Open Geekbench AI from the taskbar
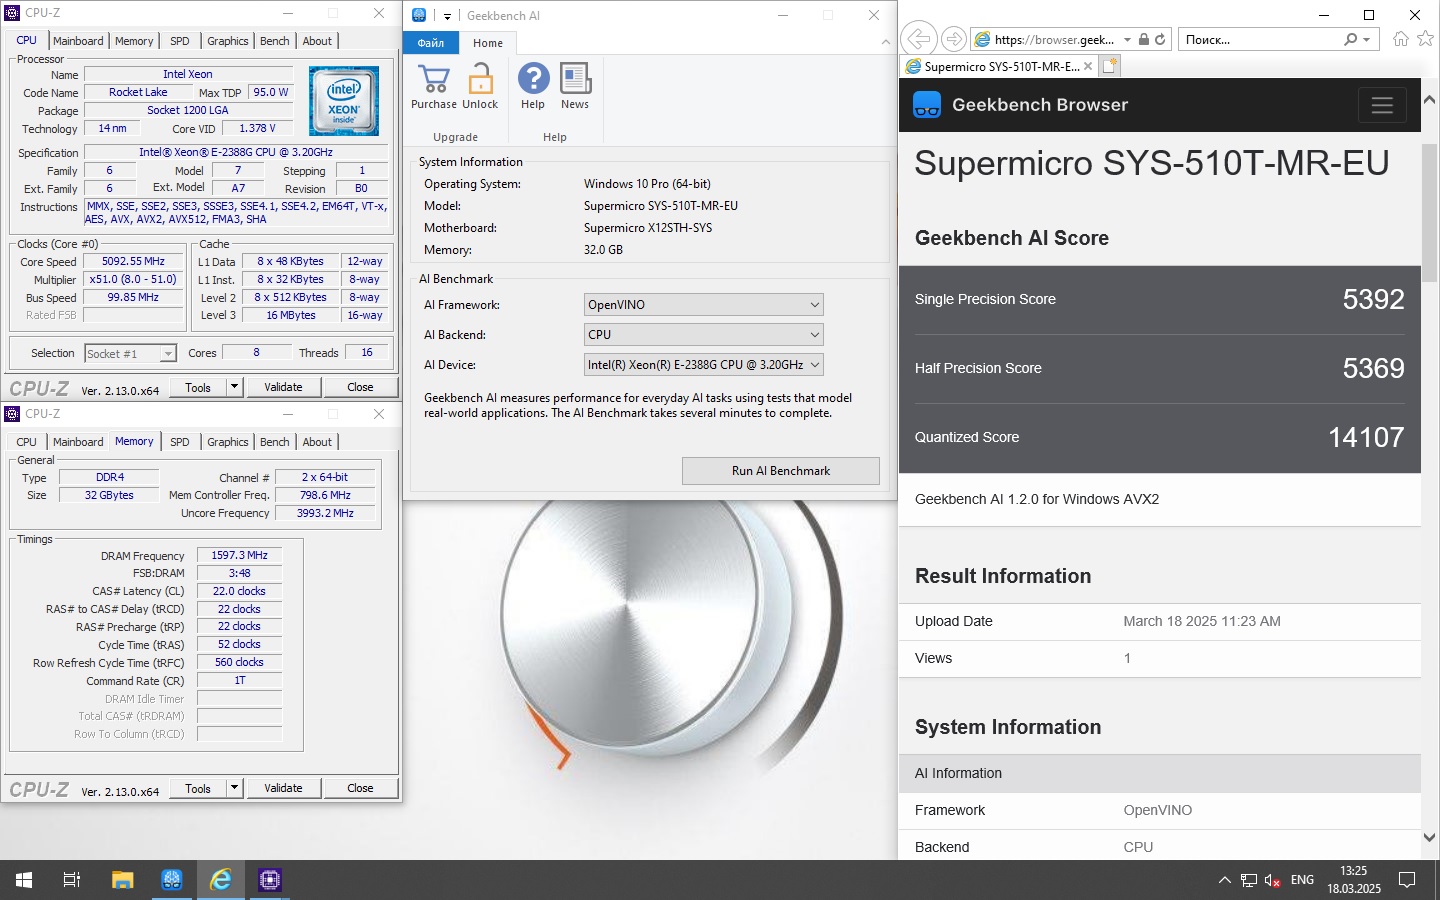The width and height of the screenshot is (1440, 900). pos(172,880)
